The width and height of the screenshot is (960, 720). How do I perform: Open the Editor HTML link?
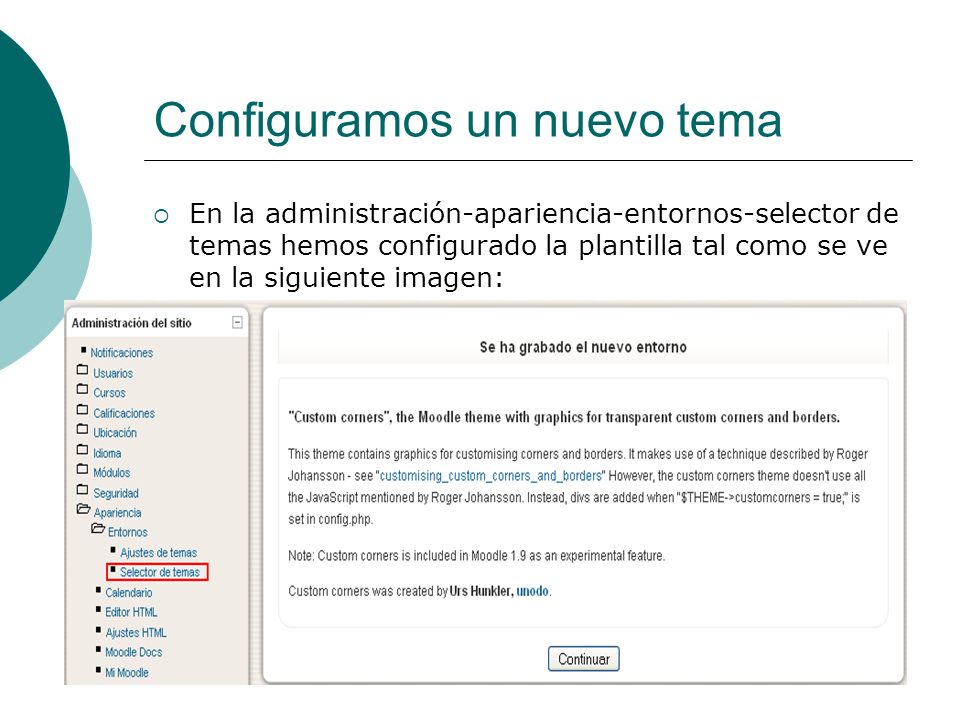tap(131, 612)
